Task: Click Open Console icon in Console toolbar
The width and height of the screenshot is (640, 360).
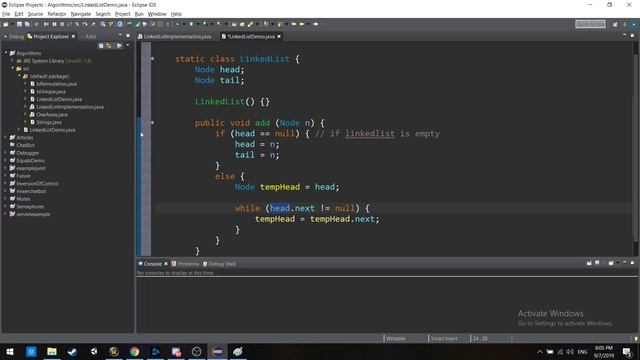Action: pyautogui.click(x=611, y=263)
